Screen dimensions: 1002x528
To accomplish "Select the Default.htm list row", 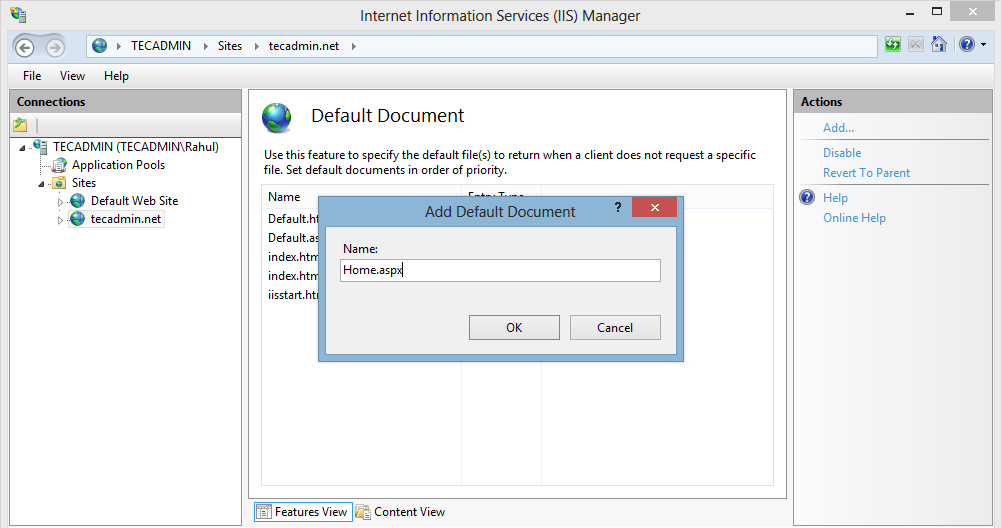I will 293,219.
